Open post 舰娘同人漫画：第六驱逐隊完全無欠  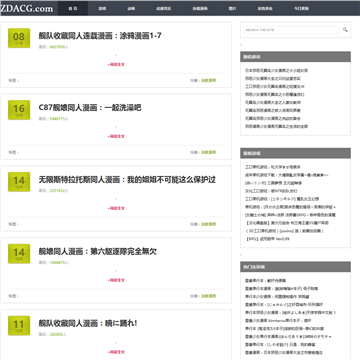[x=98, y=252]
